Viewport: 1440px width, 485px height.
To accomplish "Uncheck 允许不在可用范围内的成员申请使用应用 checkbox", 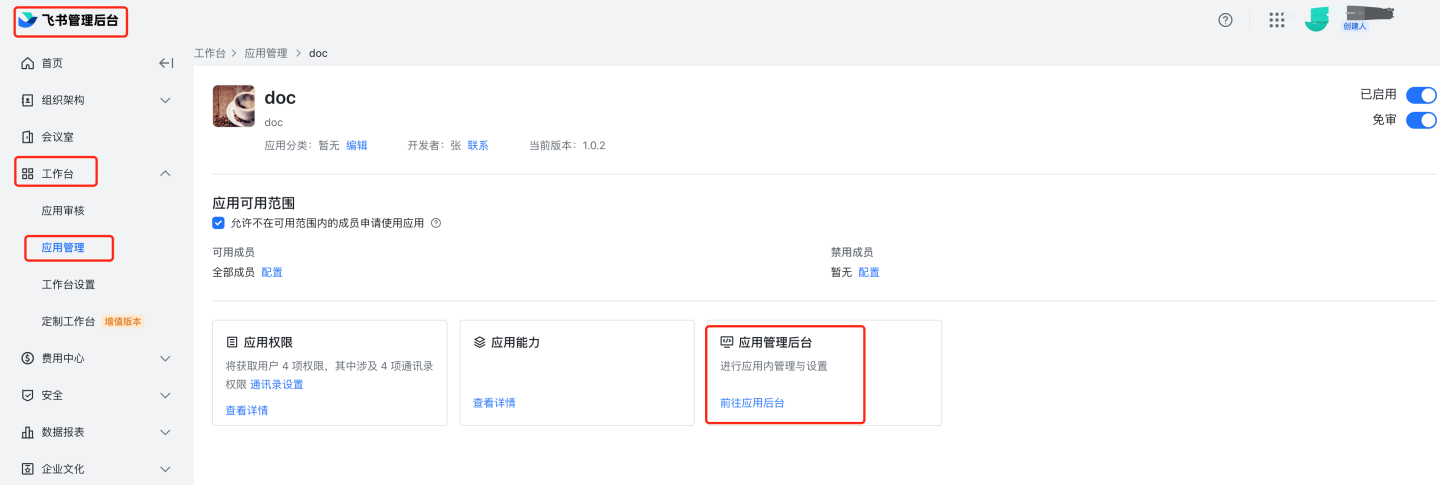I will 219,223.
